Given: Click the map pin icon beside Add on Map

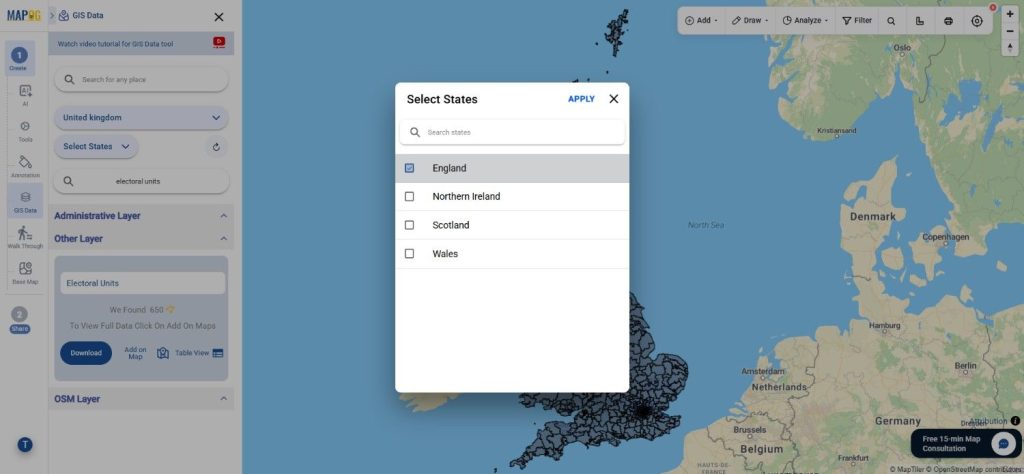Looking at the screenshot, I should (x=163, y=353).
